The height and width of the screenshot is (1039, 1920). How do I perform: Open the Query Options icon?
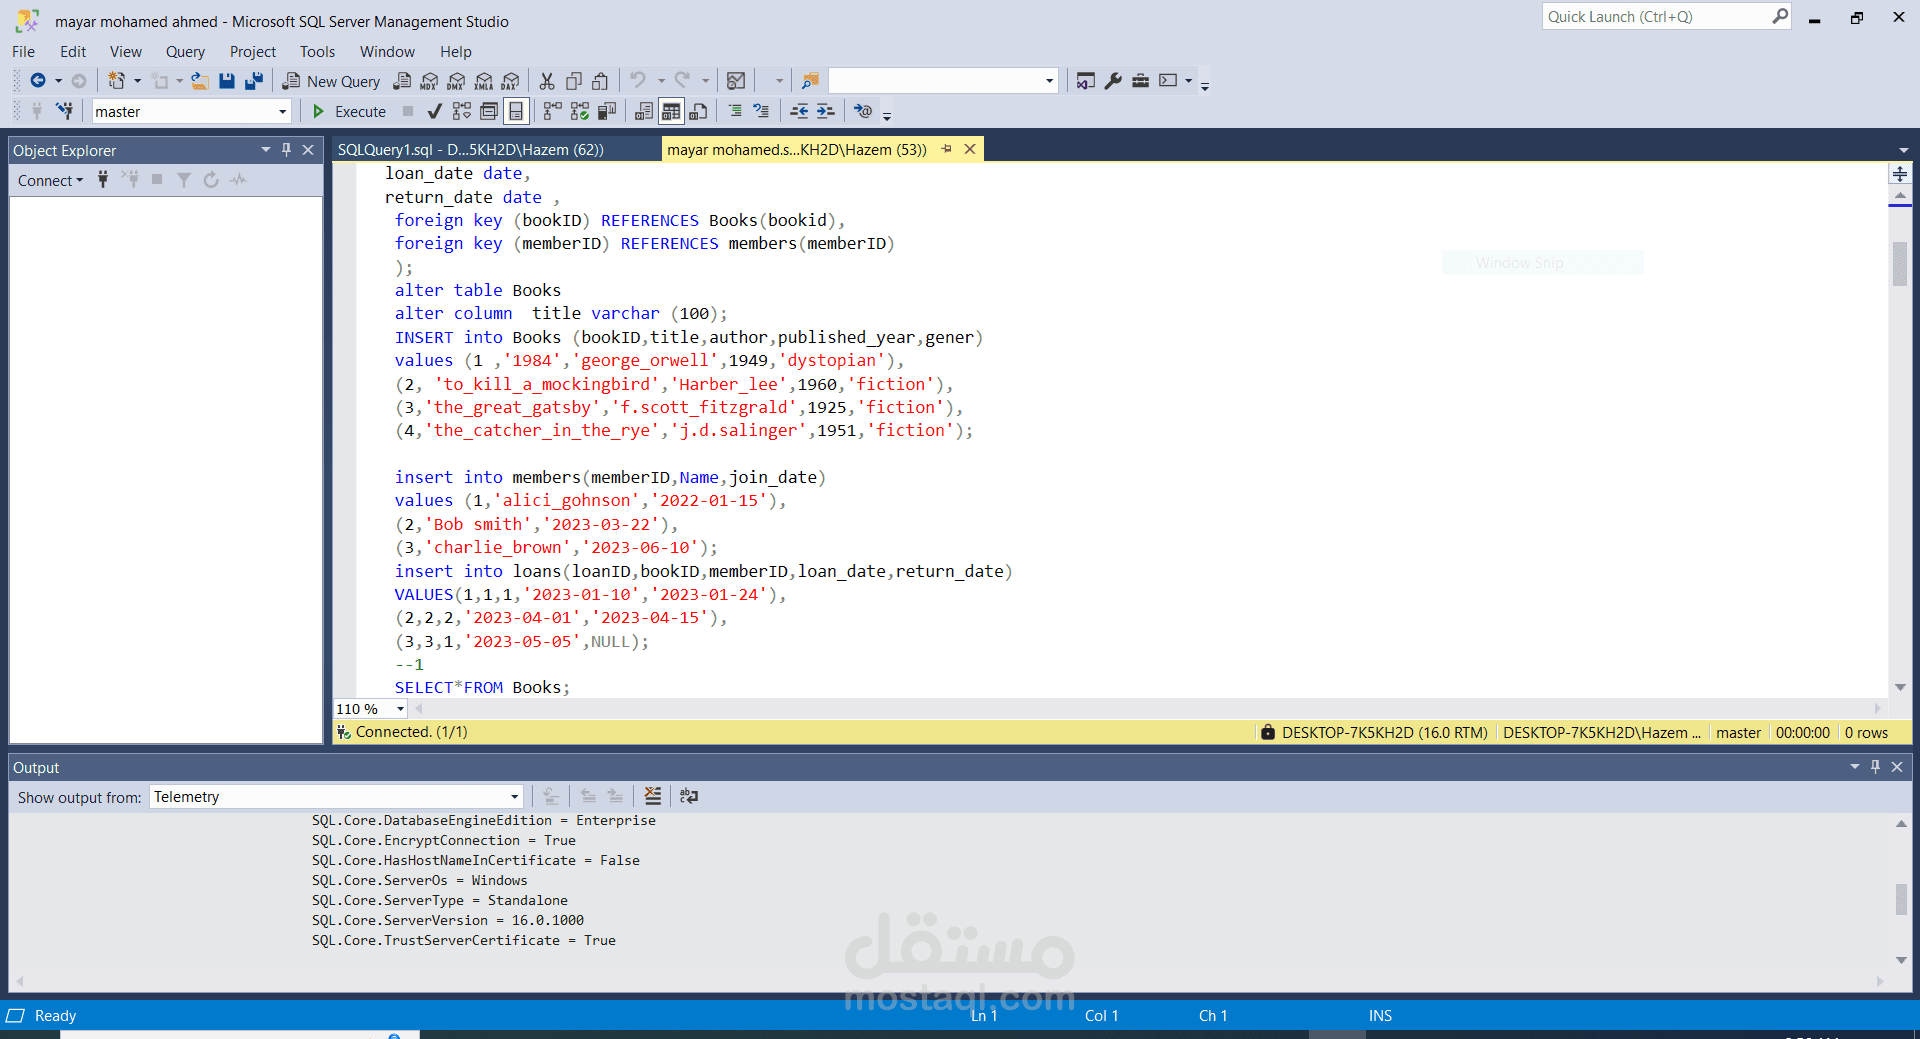pos(488,111)
